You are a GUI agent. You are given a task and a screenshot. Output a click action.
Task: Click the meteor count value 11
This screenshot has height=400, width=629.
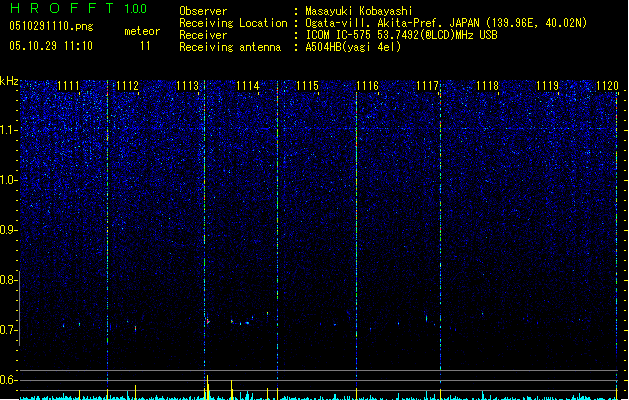(145, 46)
